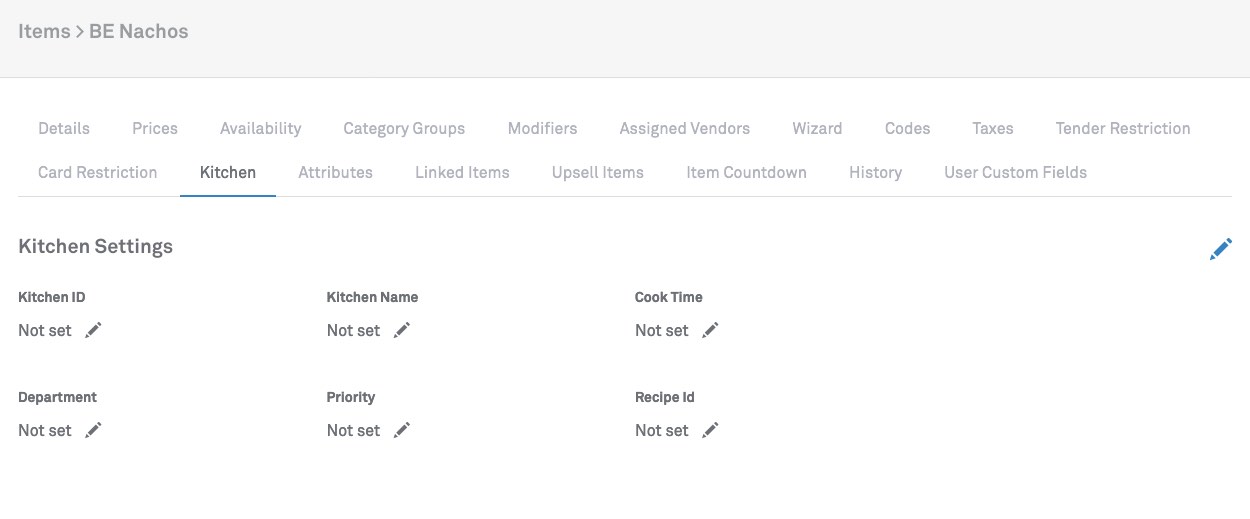1250x519 pixels.
Task: Edit the Department pencil icon
Action: click(93, 430)
